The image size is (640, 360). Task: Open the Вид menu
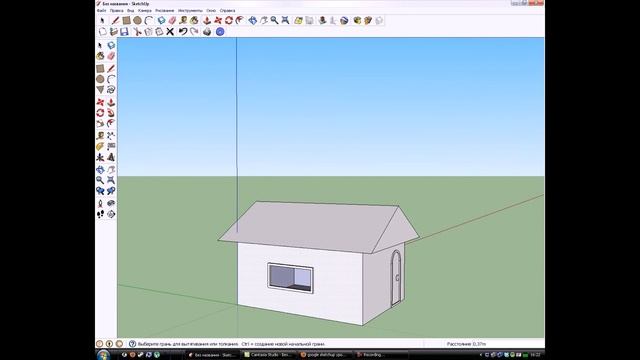tap(131, 11)
